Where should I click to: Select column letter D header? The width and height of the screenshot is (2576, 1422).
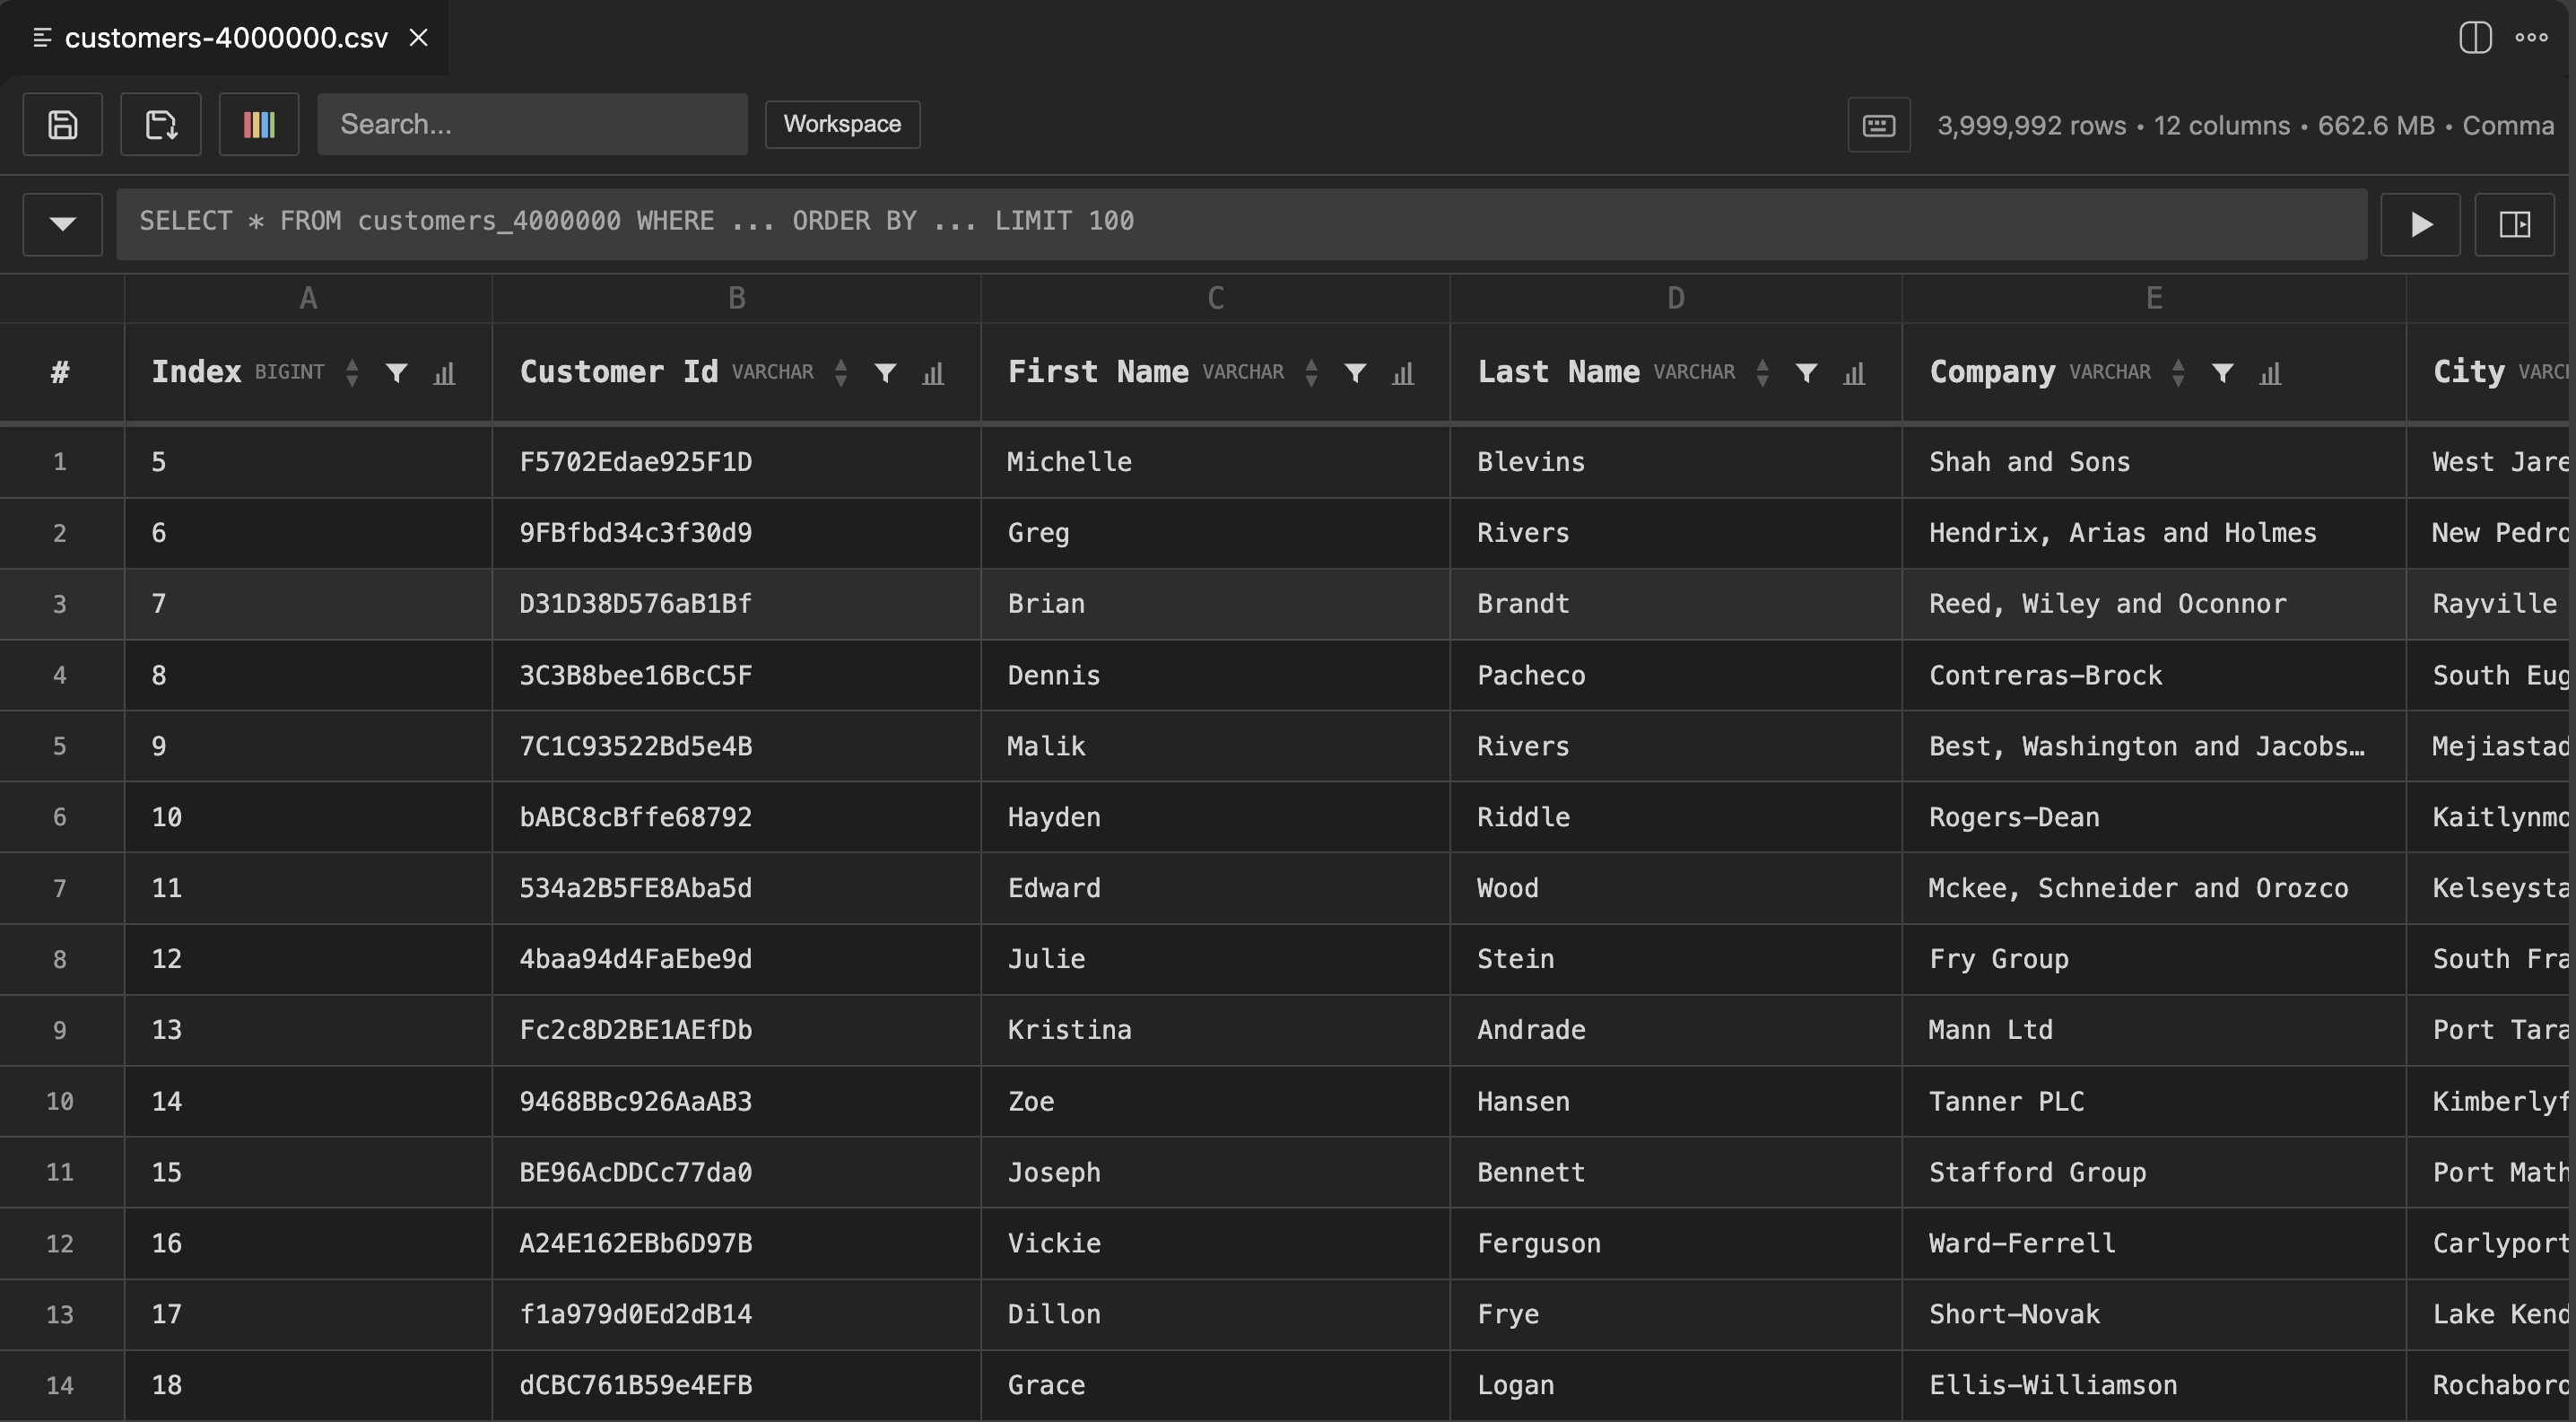coord(1676,298)
